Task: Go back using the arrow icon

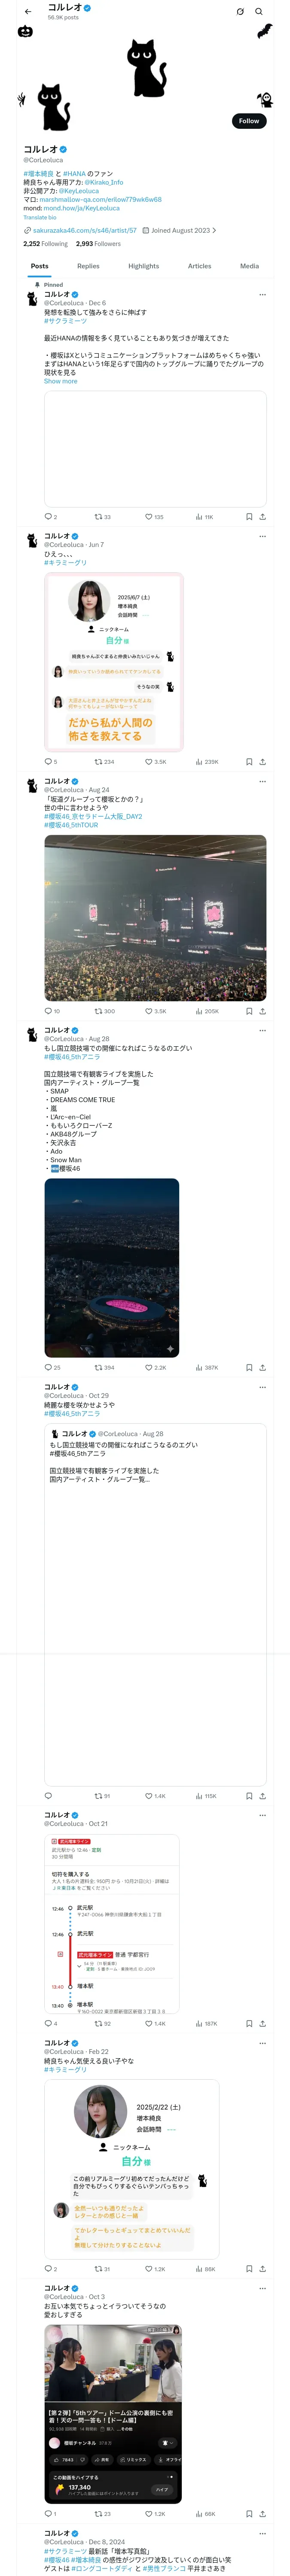Action: (x=28, y=12)
